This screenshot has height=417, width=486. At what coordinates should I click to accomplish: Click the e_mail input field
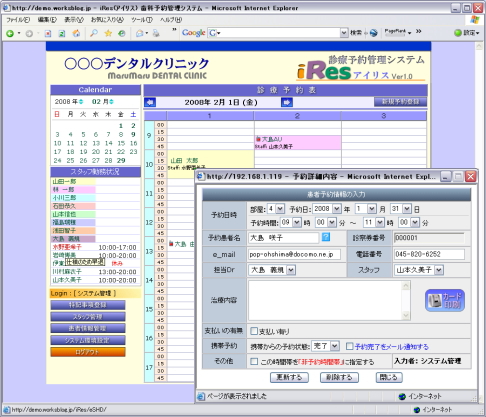(x=294, y=254)
